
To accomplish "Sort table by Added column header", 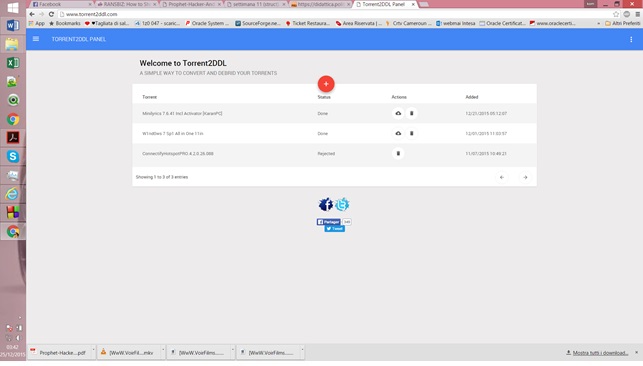I will pyautogui.click(x=472, y=97).
